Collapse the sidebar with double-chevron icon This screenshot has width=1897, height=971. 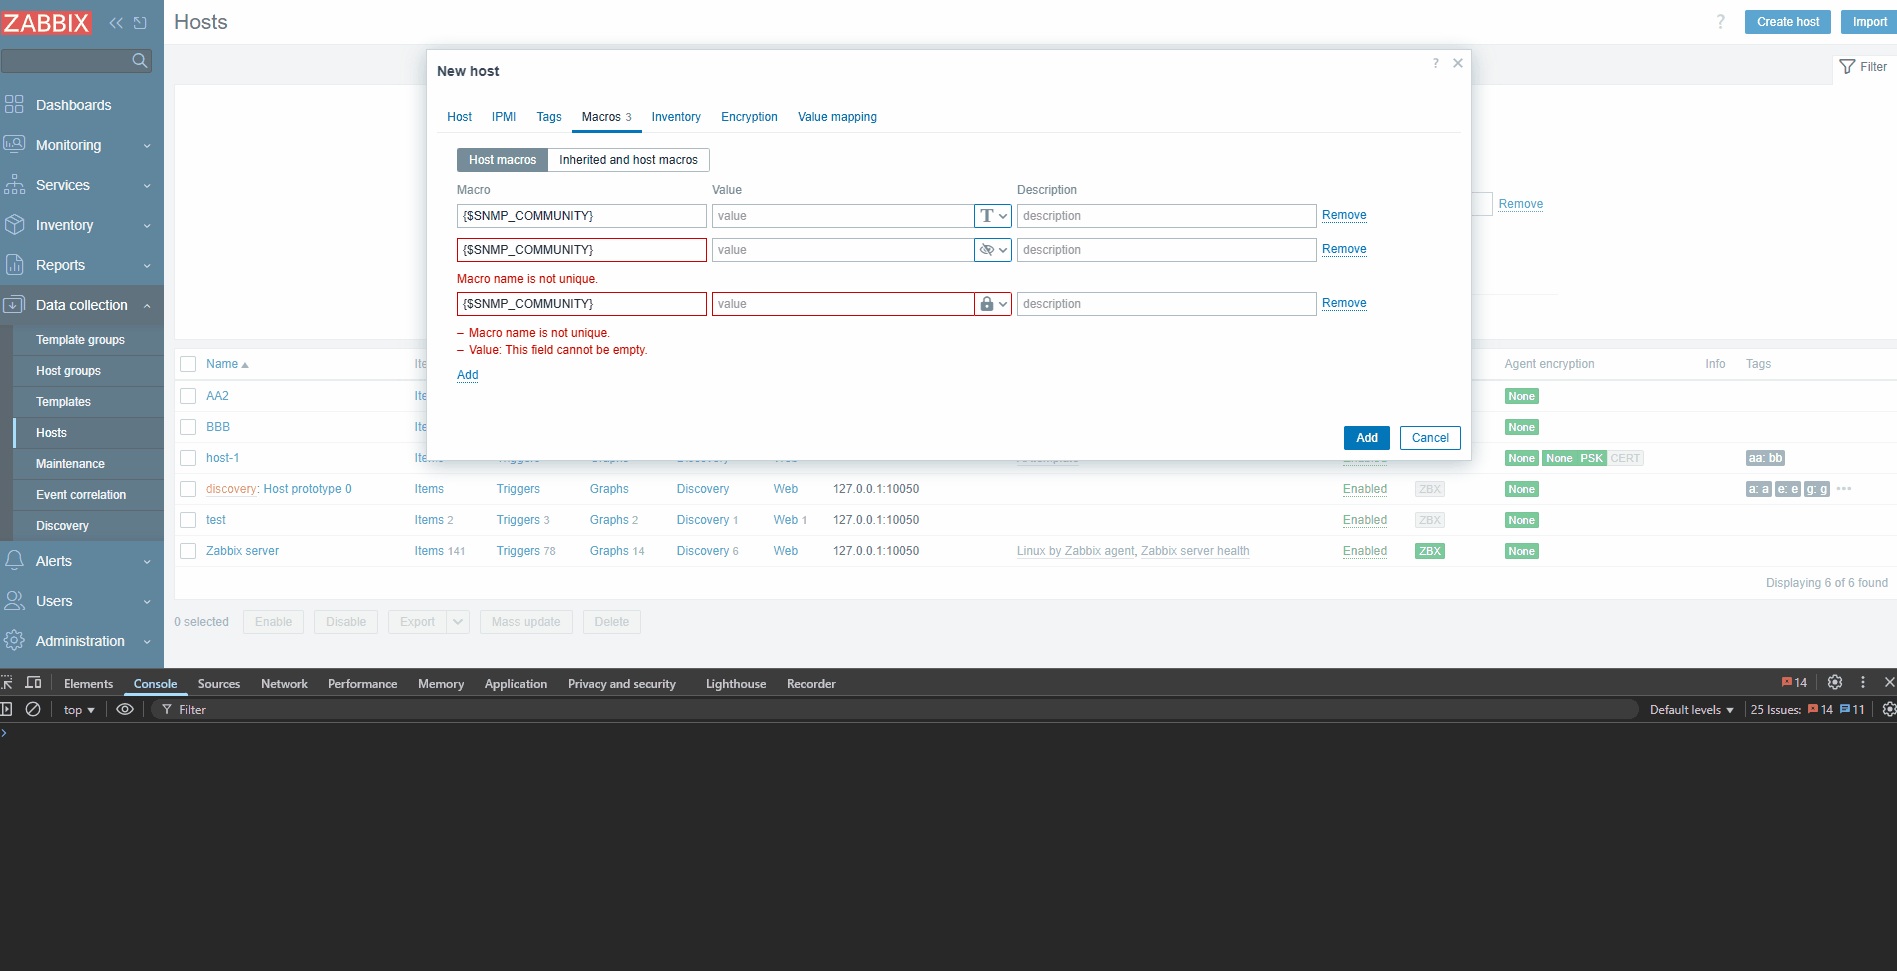pyautogui.click(x=116, y=22)
